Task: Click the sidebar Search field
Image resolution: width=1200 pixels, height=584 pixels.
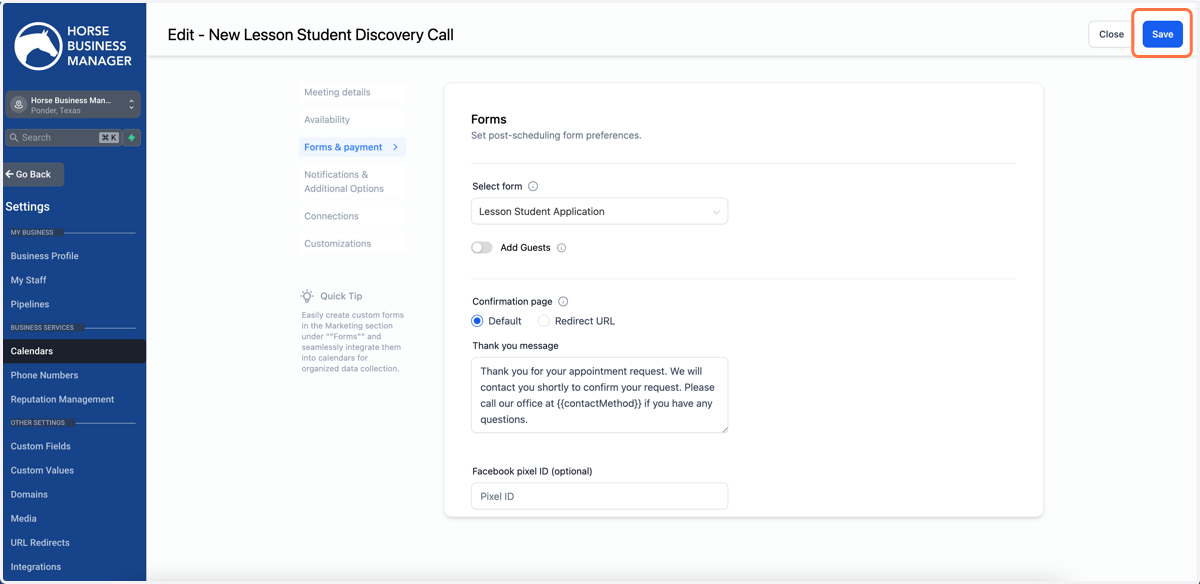Action: click(63, 138)
